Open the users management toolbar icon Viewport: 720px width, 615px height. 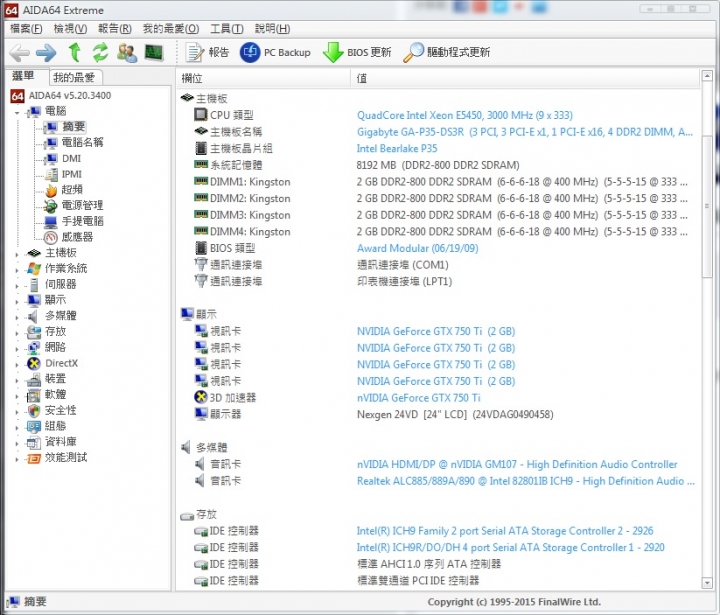click(127, 52)
